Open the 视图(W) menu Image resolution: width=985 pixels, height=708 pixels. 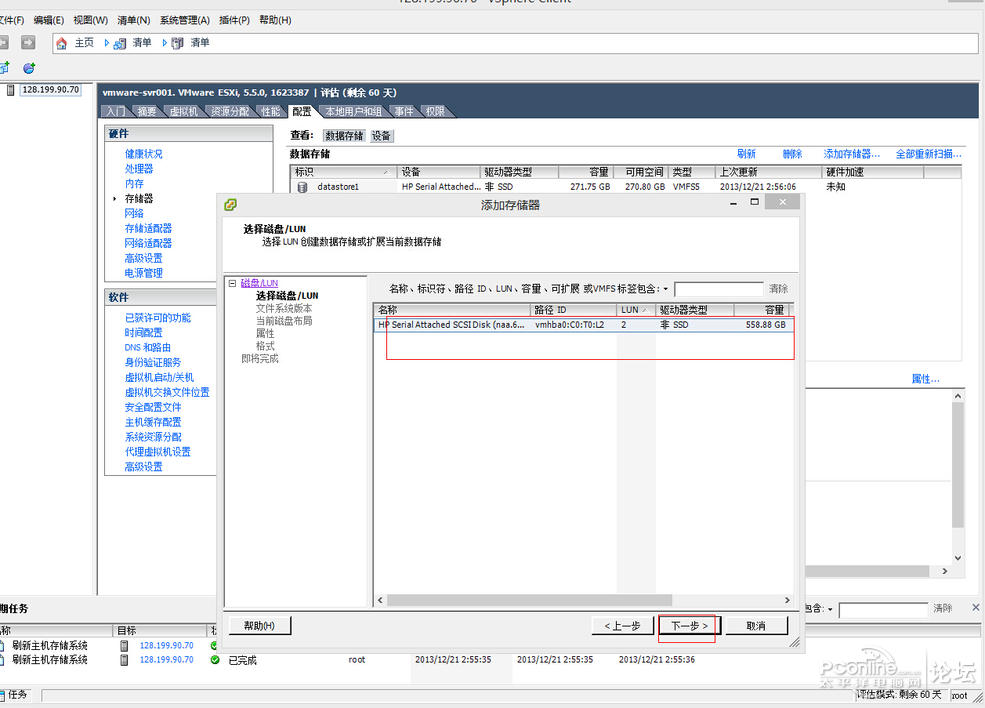[x=90, y=20]
